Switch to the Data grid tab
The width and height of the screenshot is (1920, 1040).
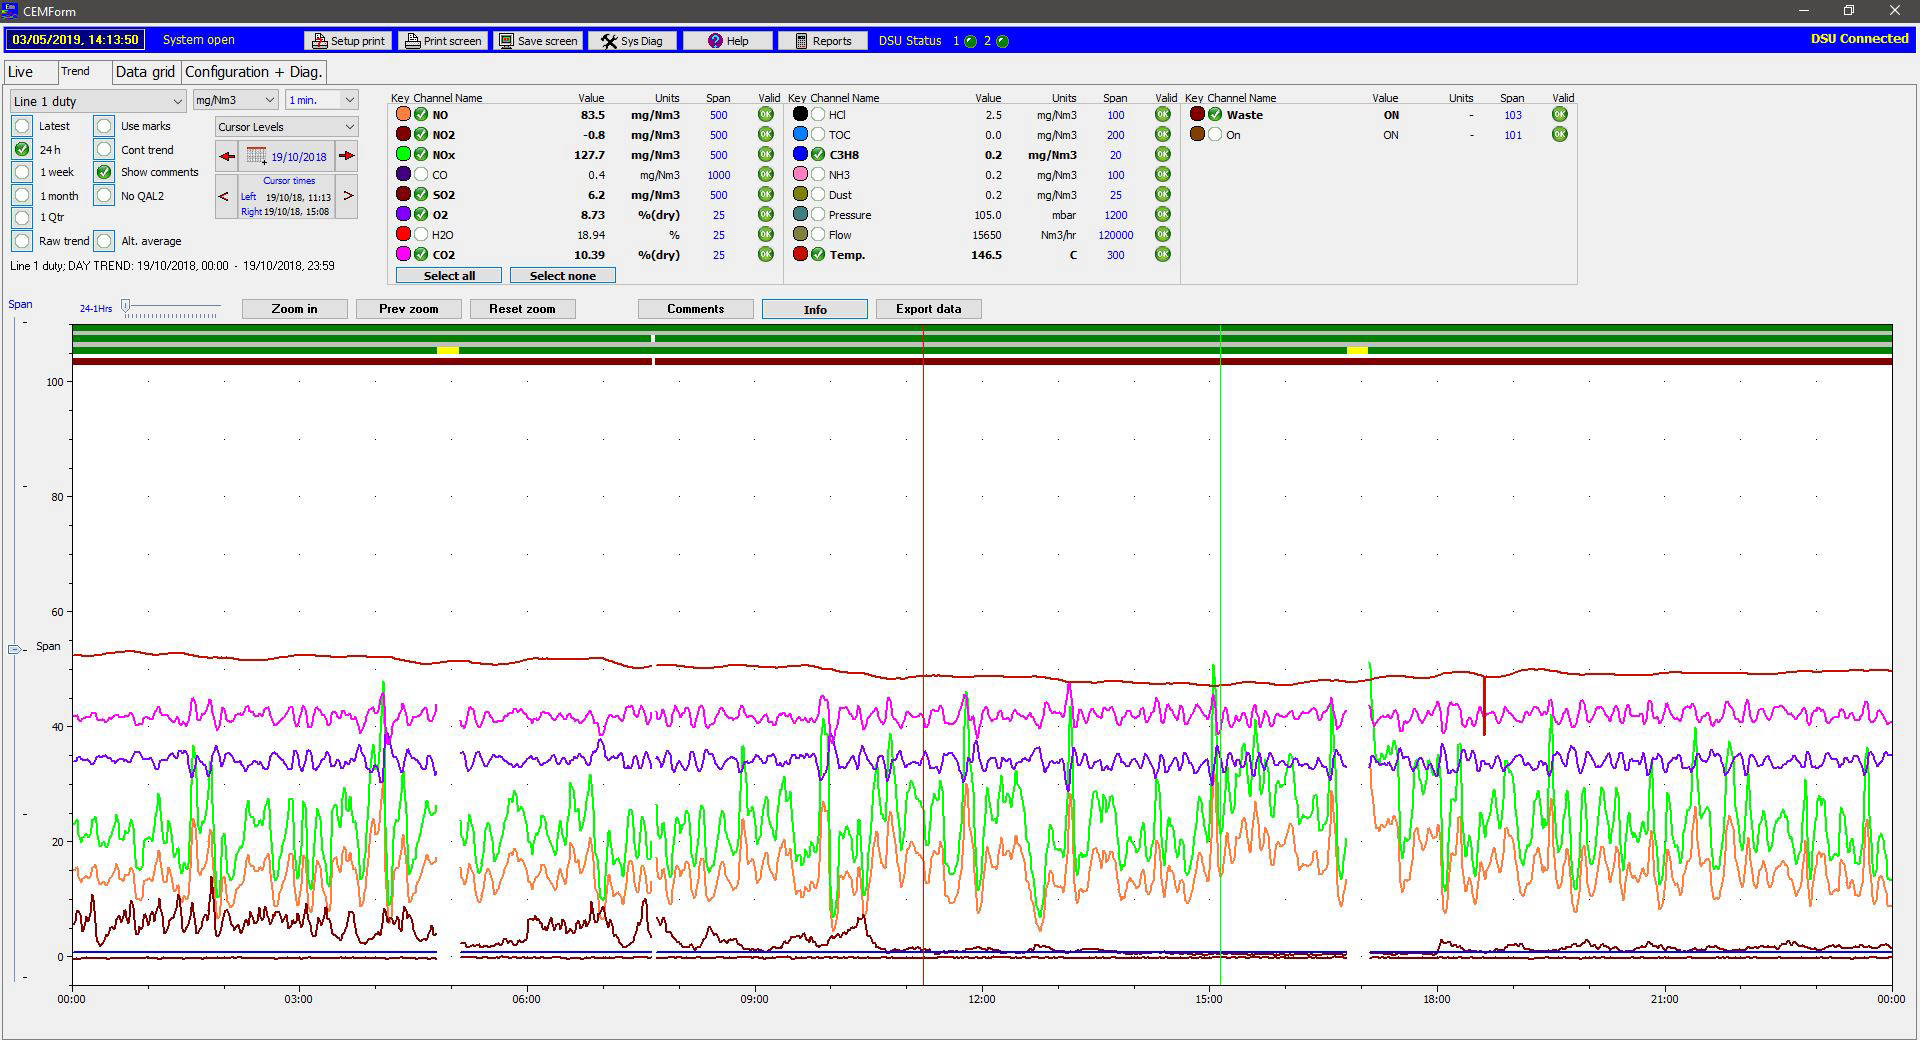[145, 72]
